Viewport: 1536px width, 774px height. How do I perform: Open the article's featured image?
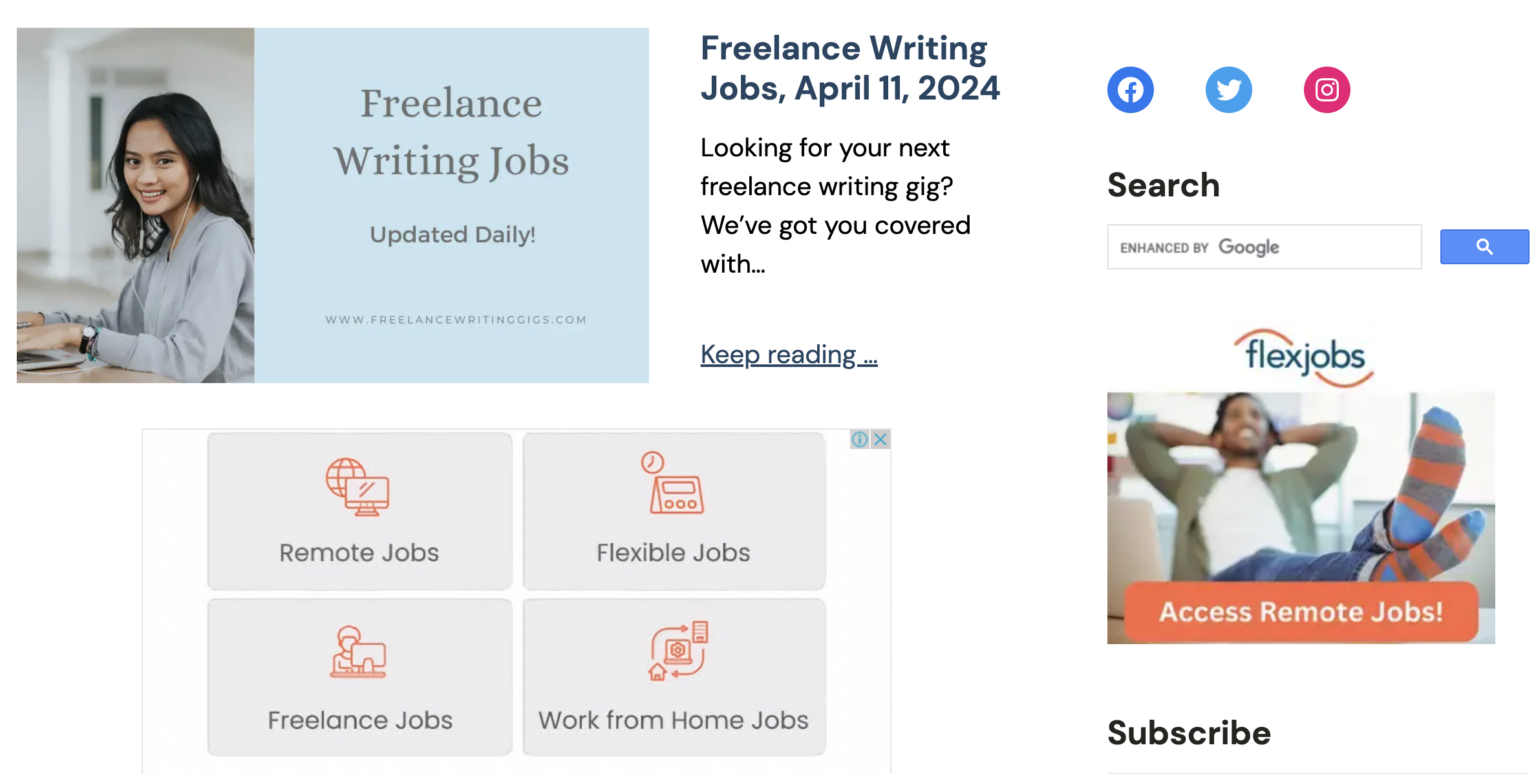331,205
